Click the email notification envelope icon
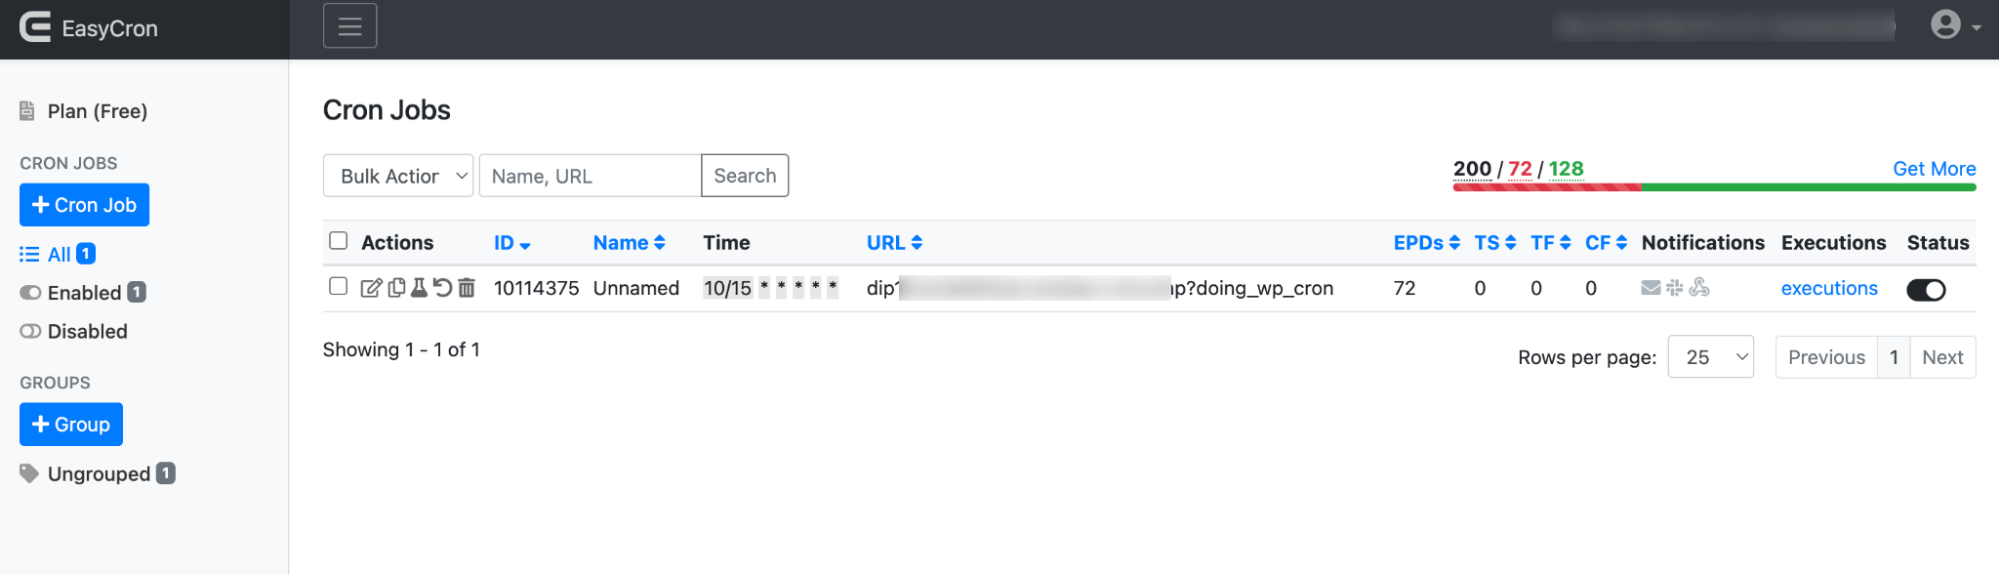 1650,288
